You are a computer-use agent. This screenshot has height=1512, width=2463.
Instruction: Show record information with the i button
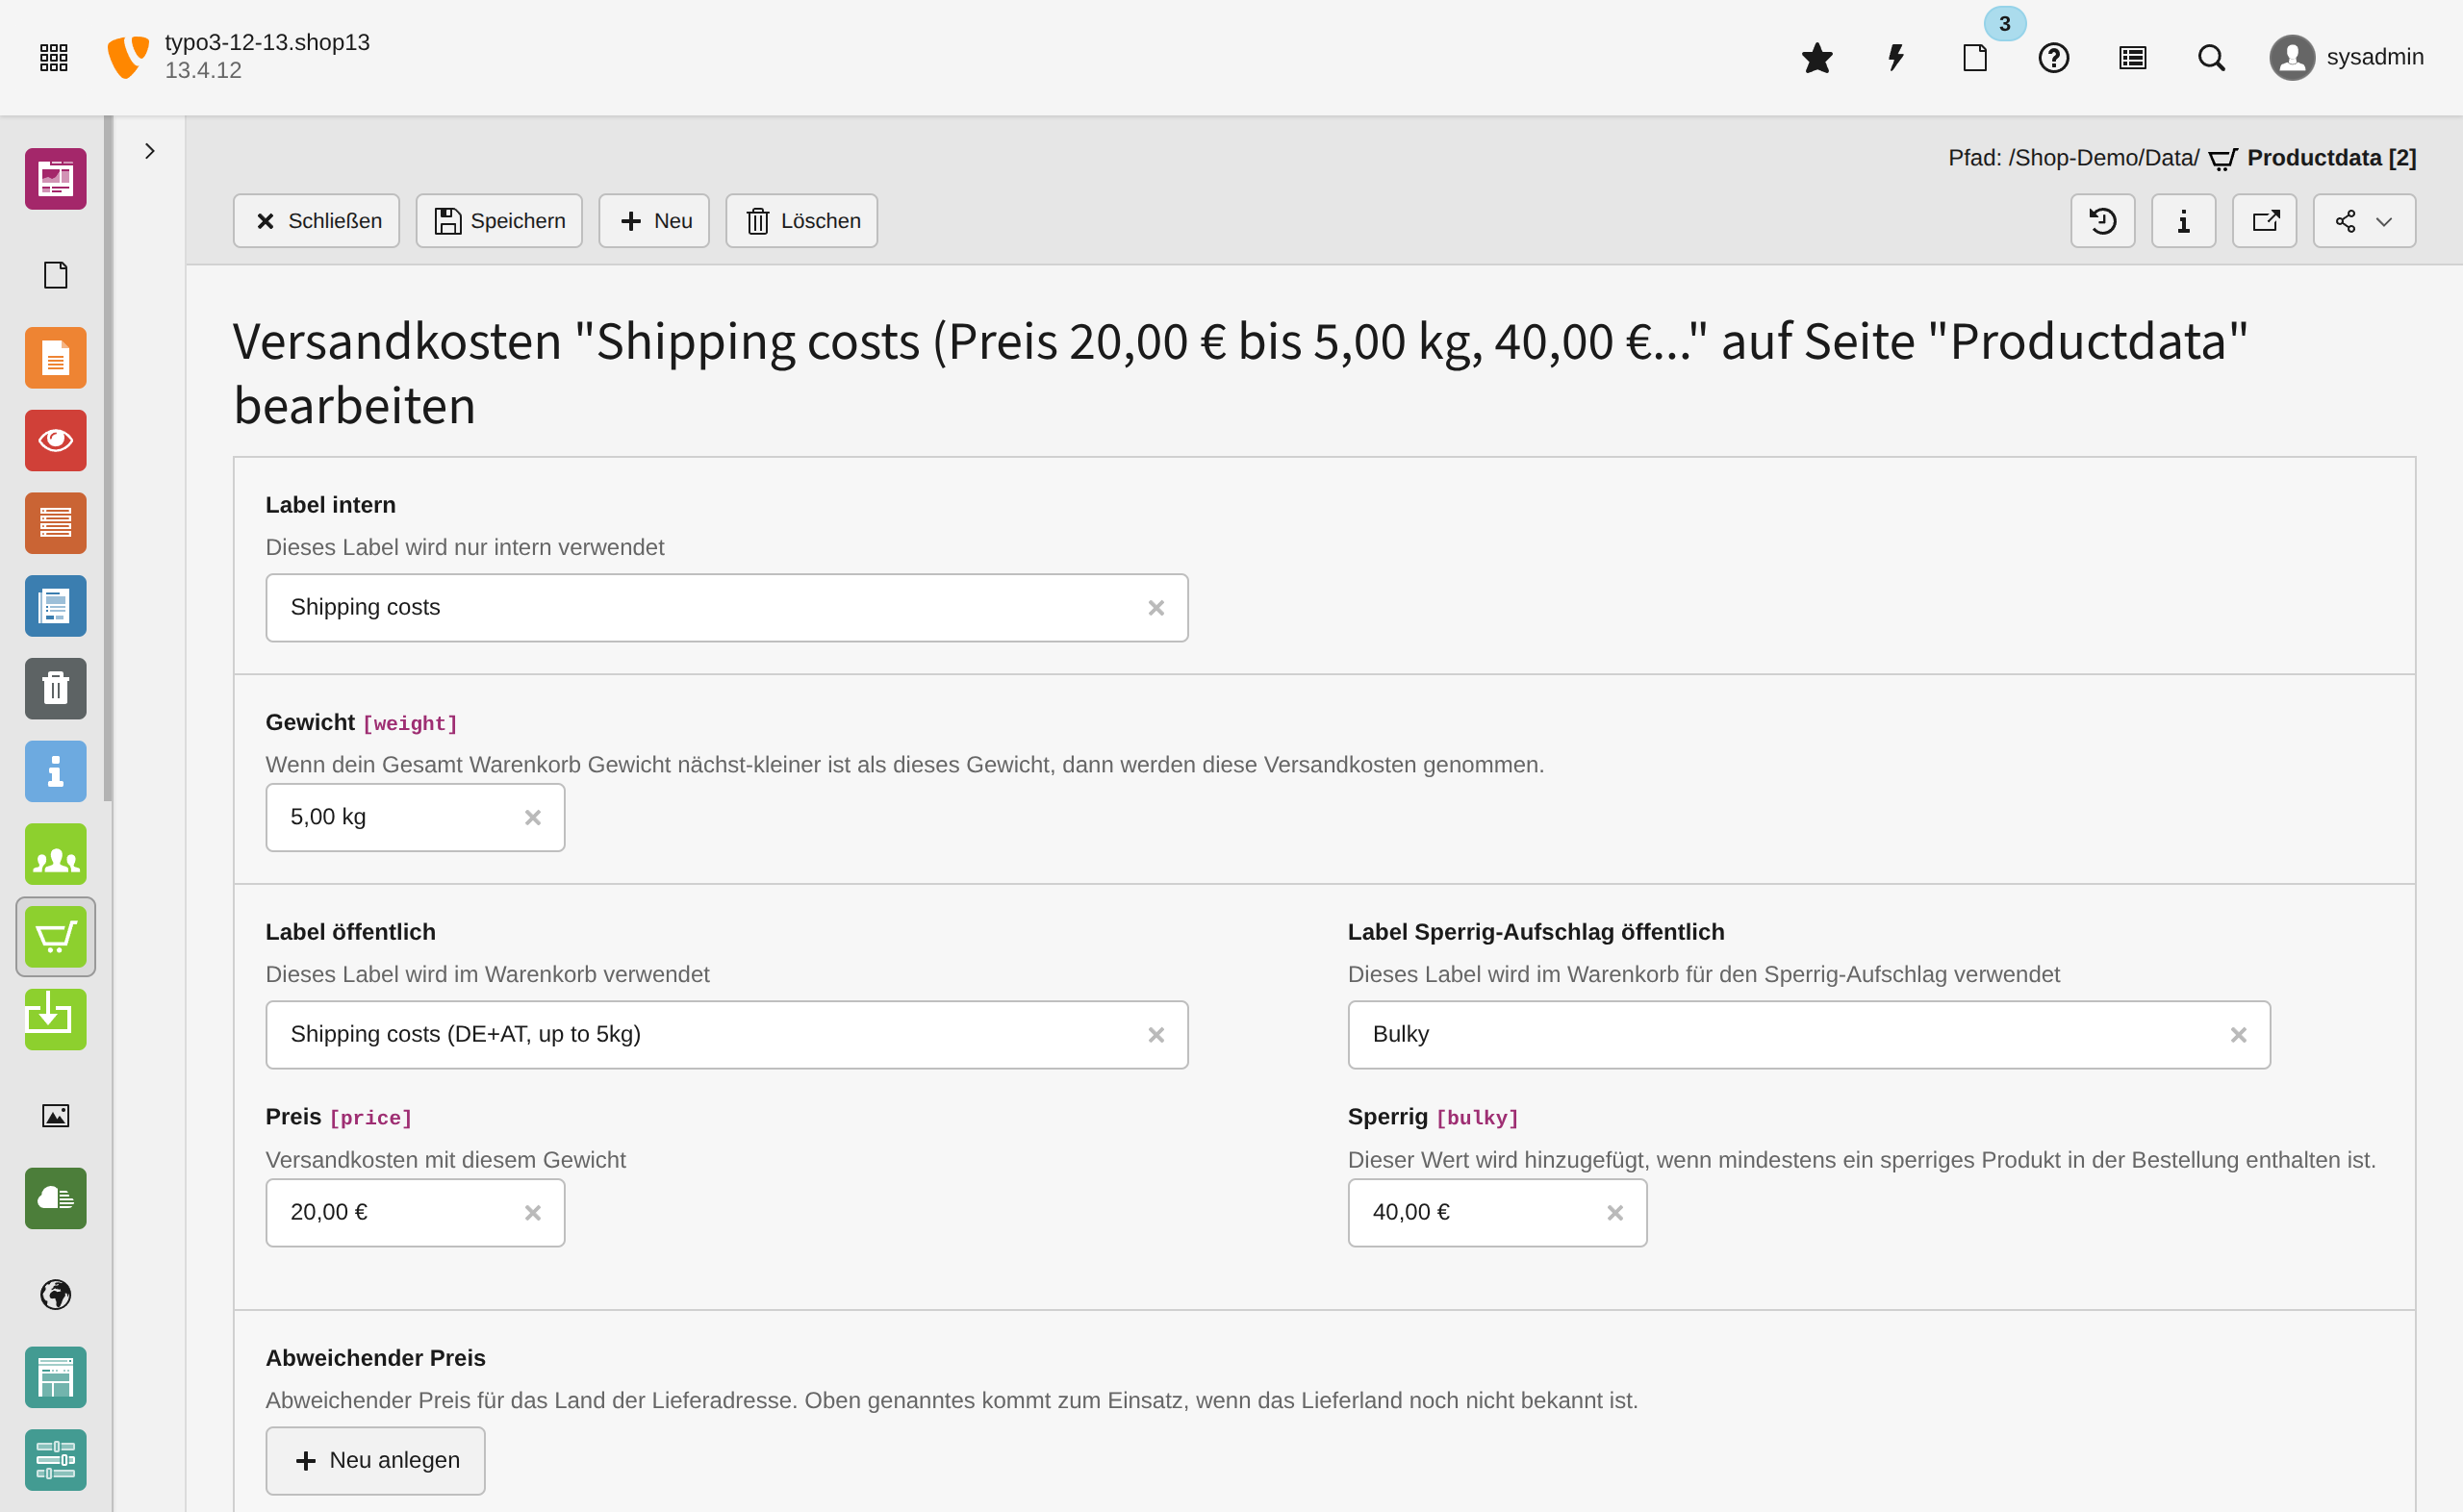coord(2184,221)
